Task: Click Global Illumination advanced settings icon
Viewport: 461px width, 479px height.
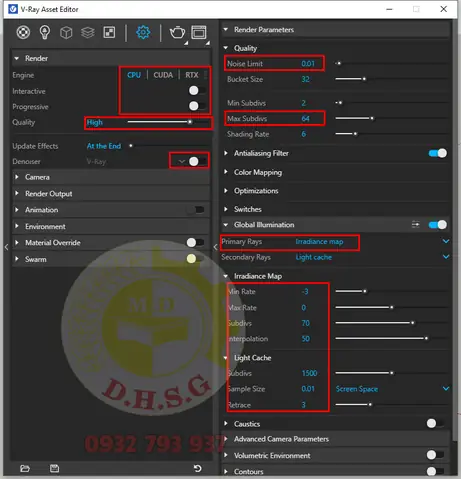Action: (x=415, y=224)
